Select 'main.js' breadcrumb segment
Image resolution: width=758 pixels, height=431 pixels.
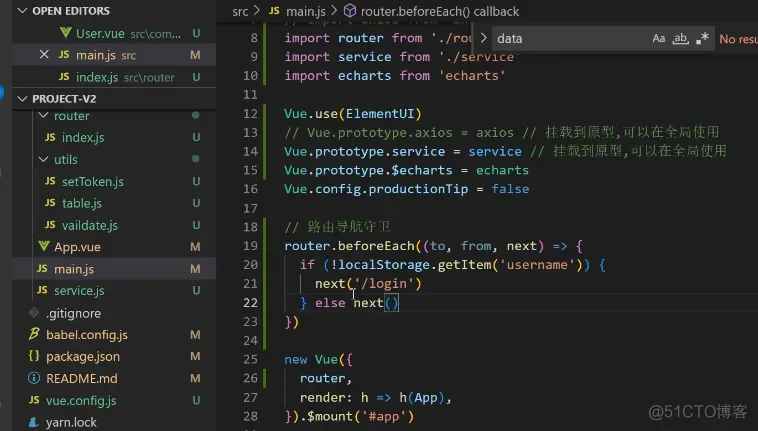[306, 12]
